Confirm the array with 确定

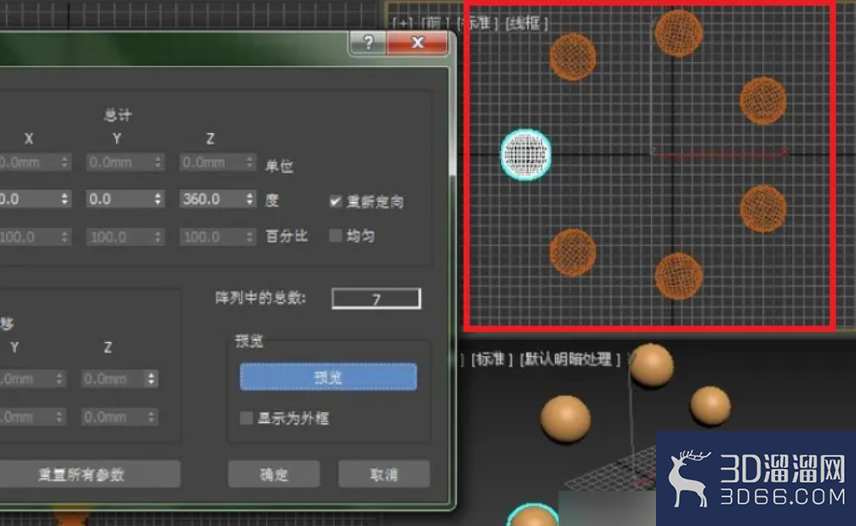274,474
